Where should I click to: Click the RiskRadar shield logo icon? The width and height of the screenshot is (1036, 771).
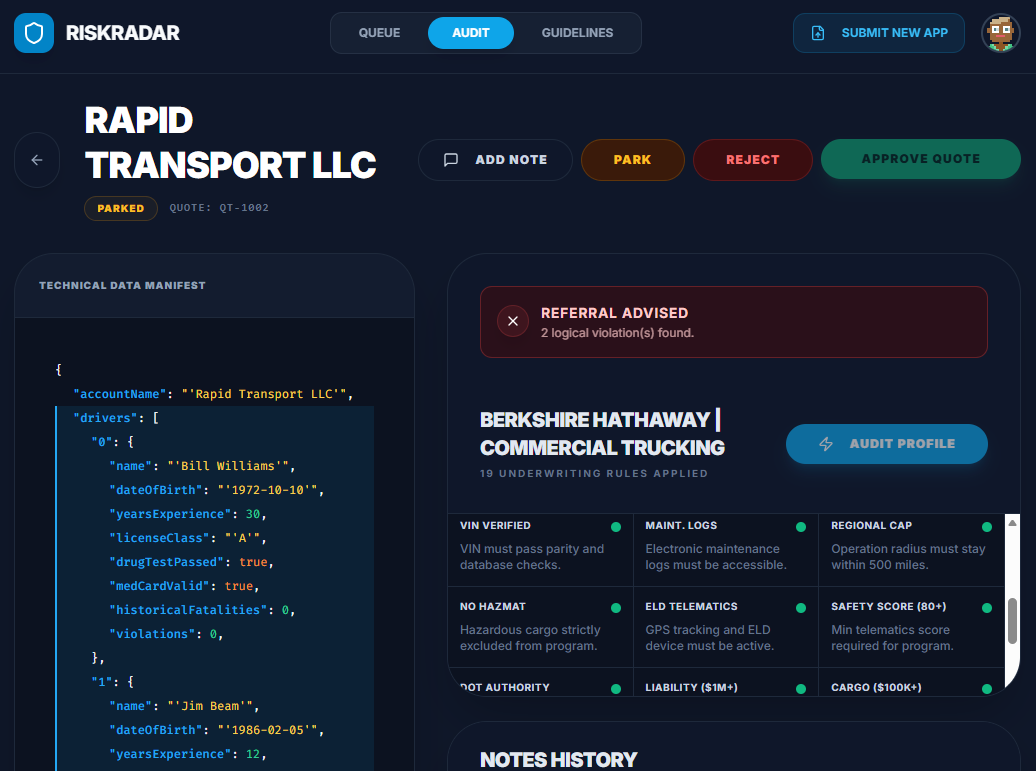click(34, 33)
